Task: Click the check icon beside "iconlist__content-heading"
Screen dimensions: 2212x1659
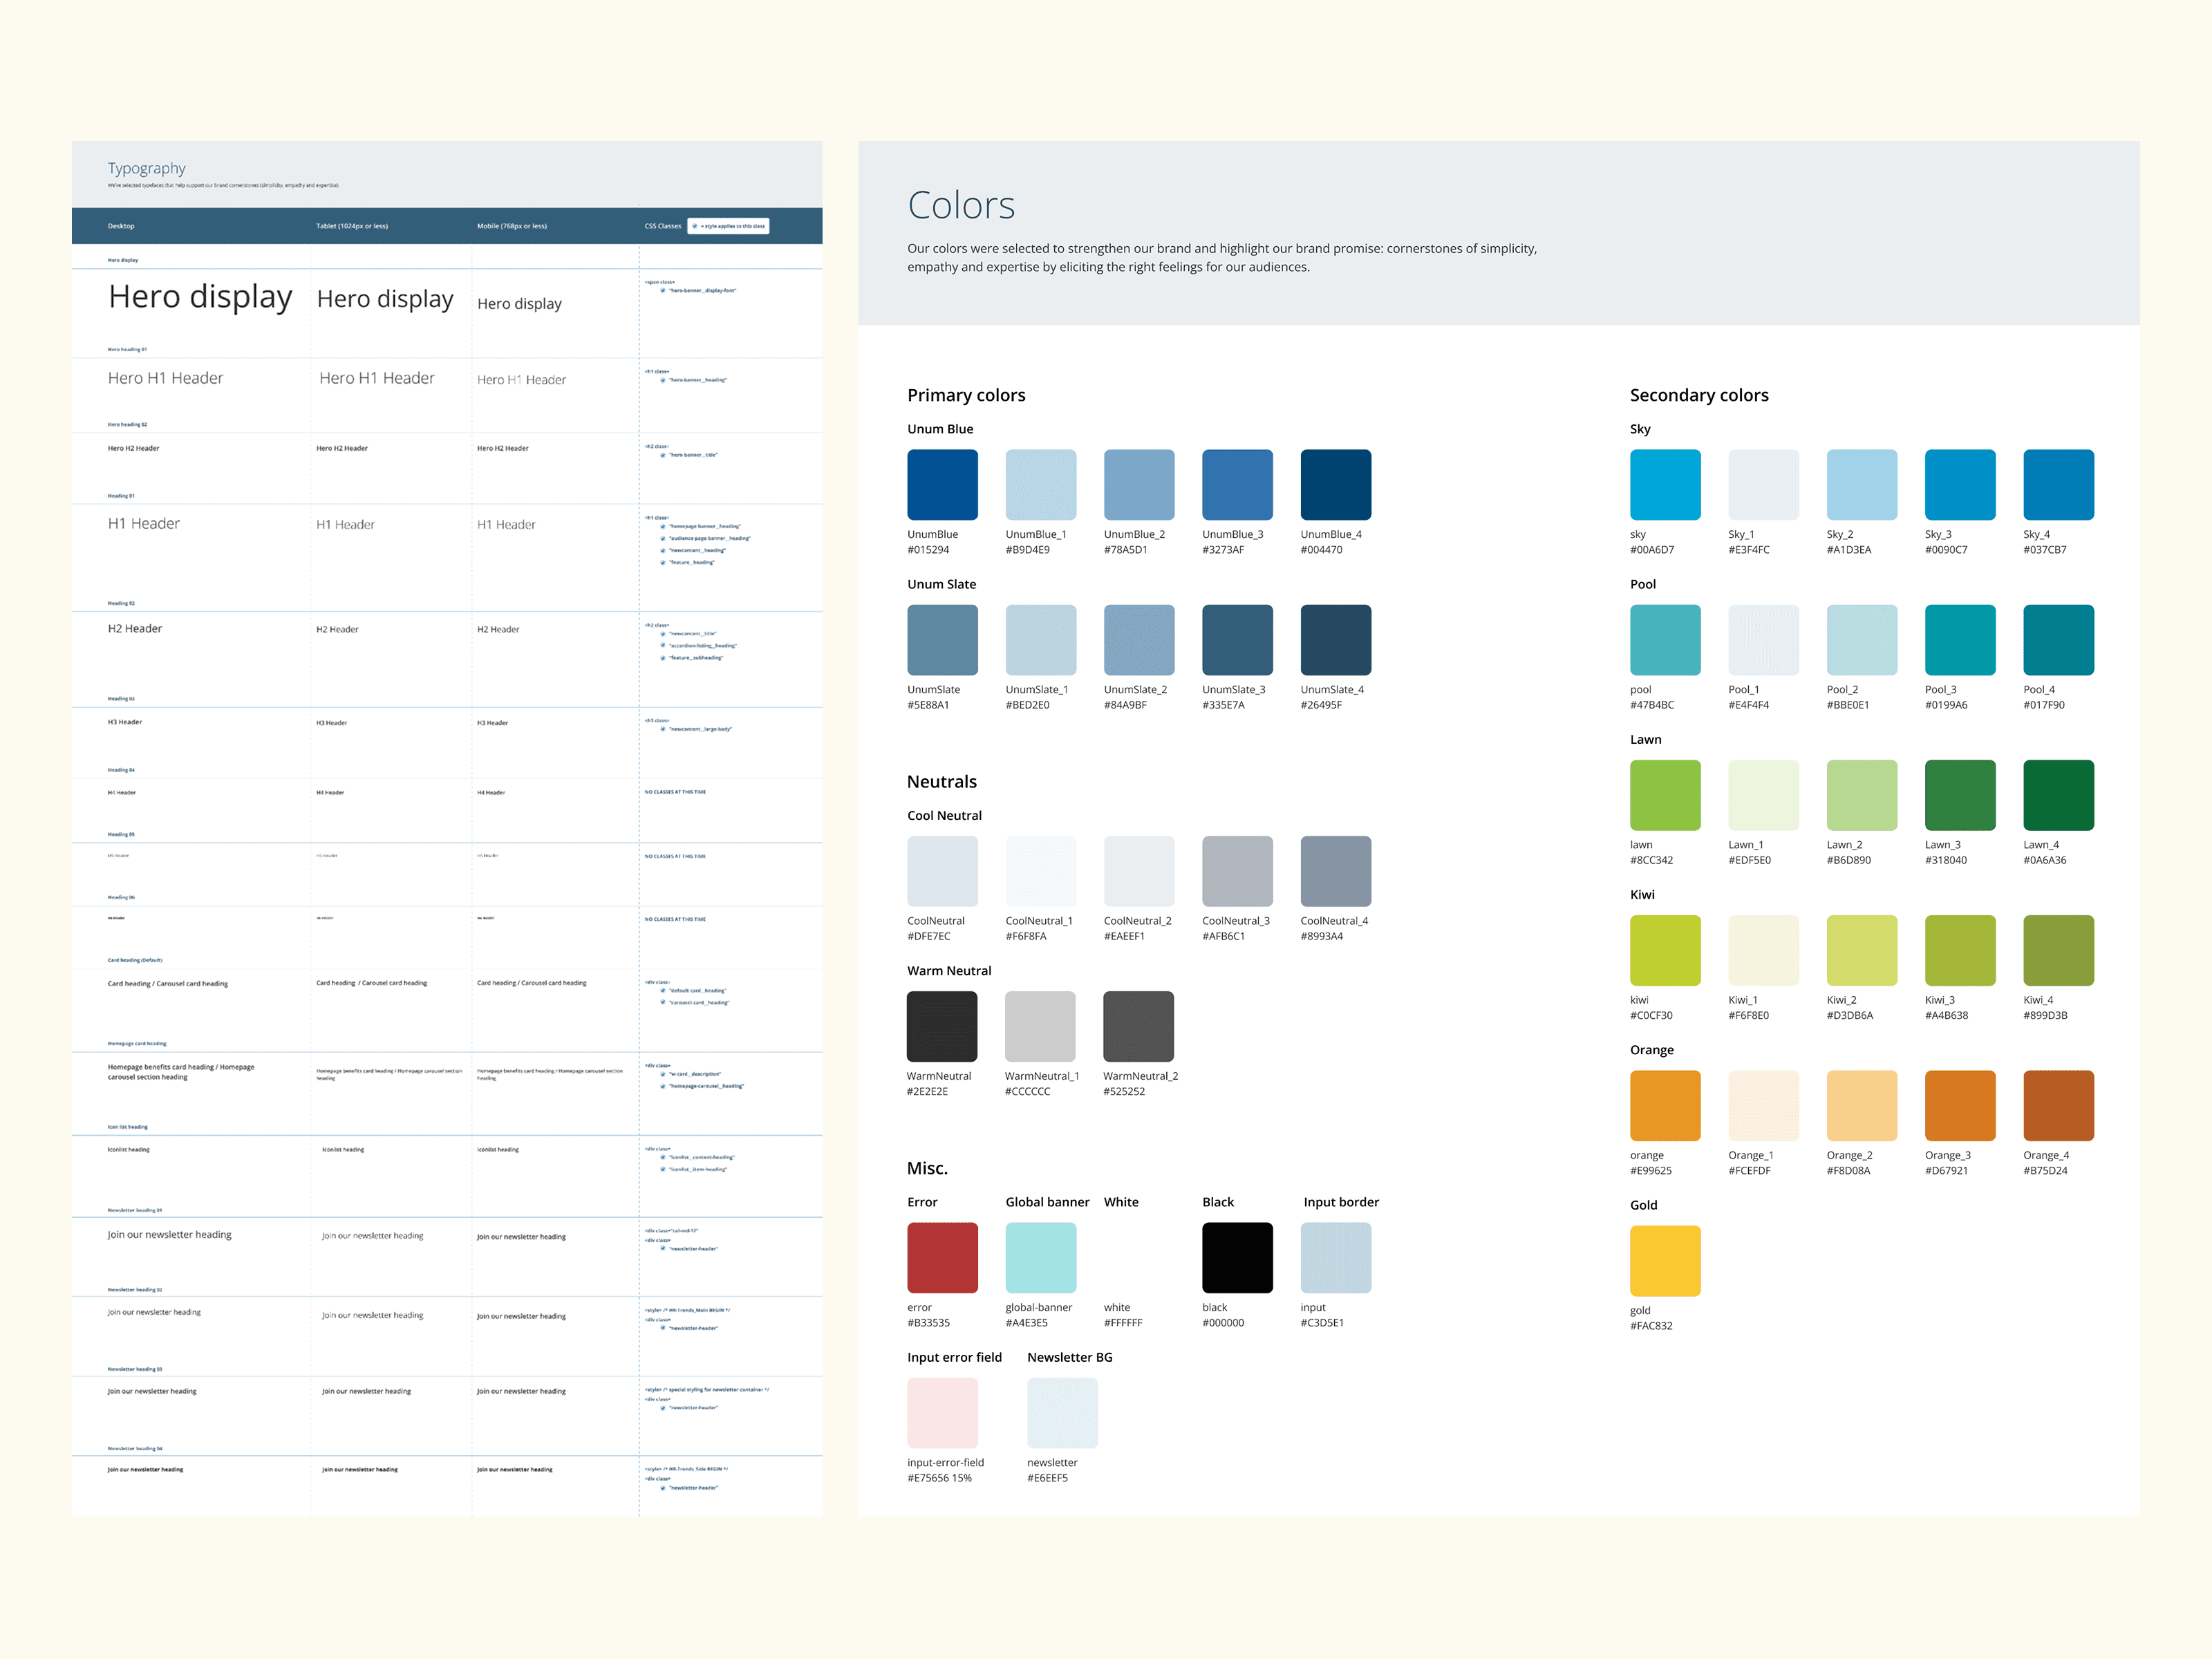Action: click(663, 1157)
